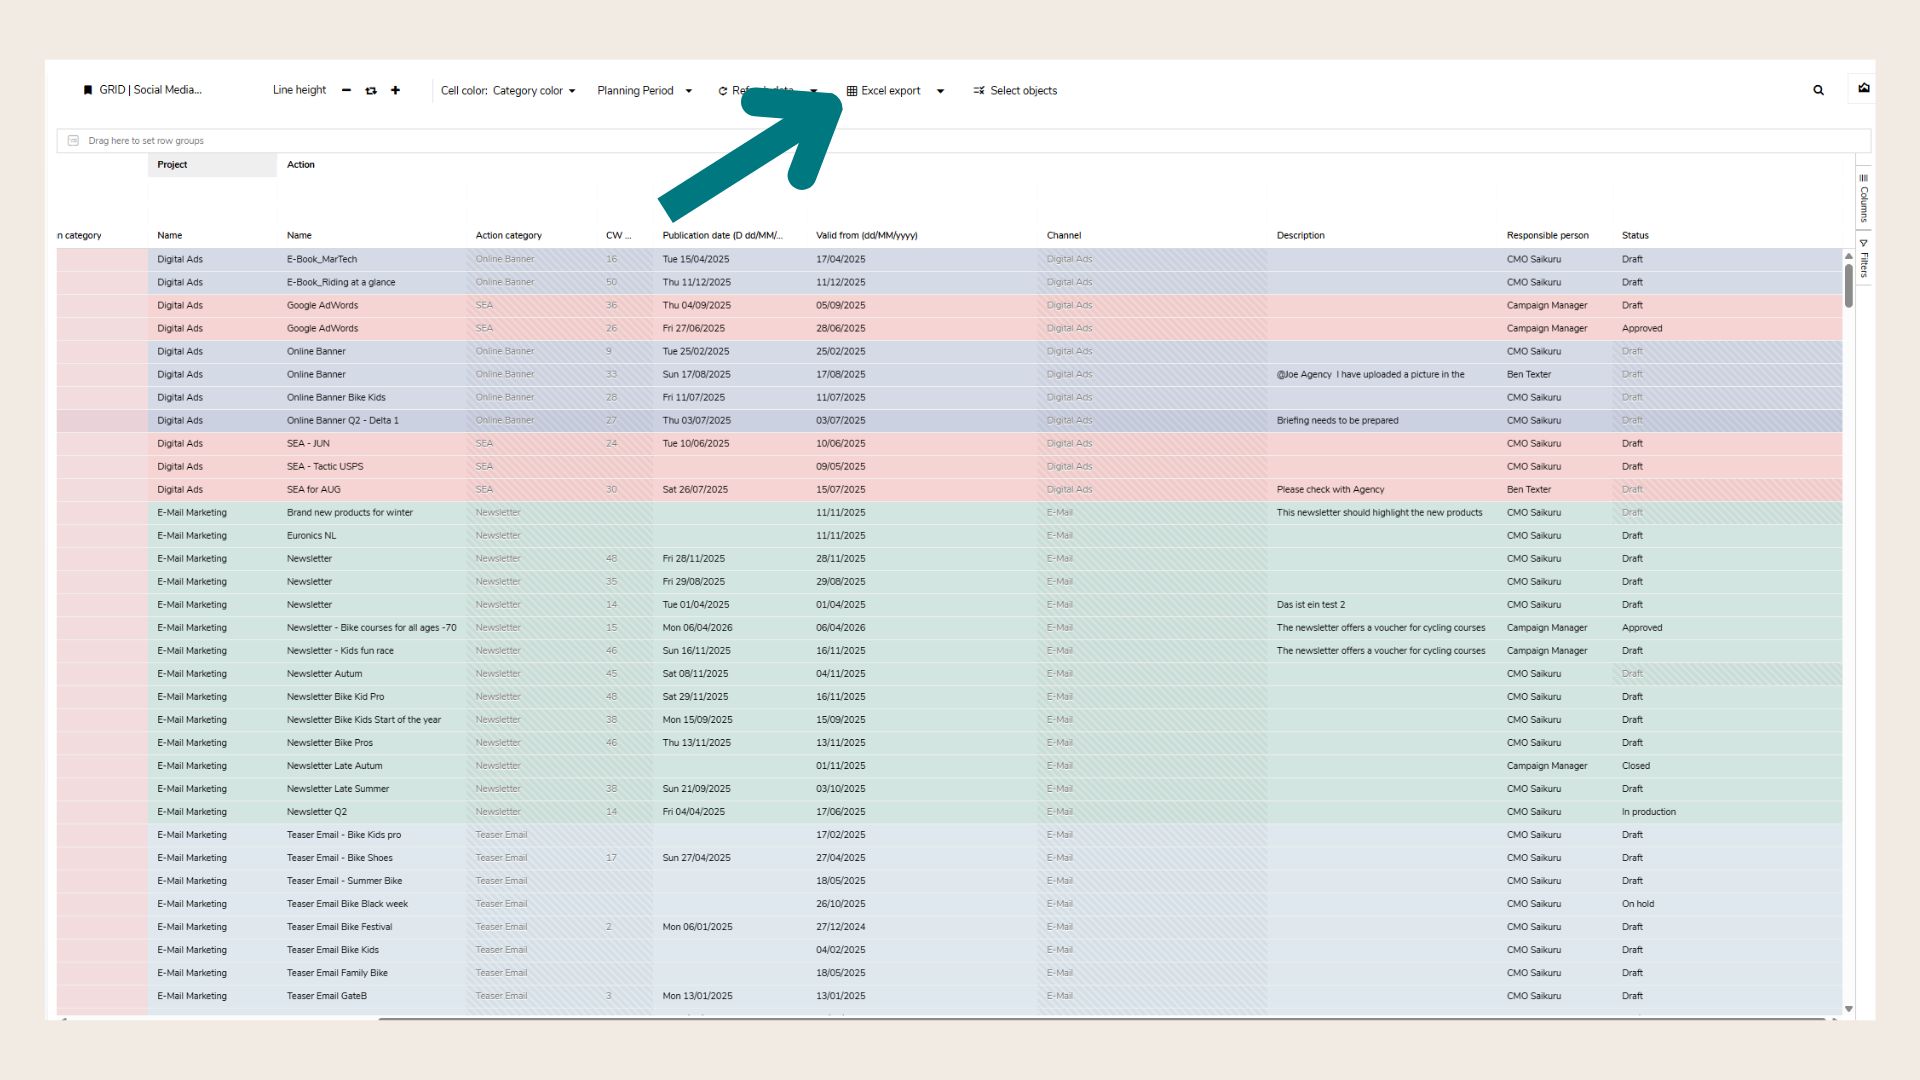
Task: Expand the Planning Period dropdown
Action: (688, 90)
